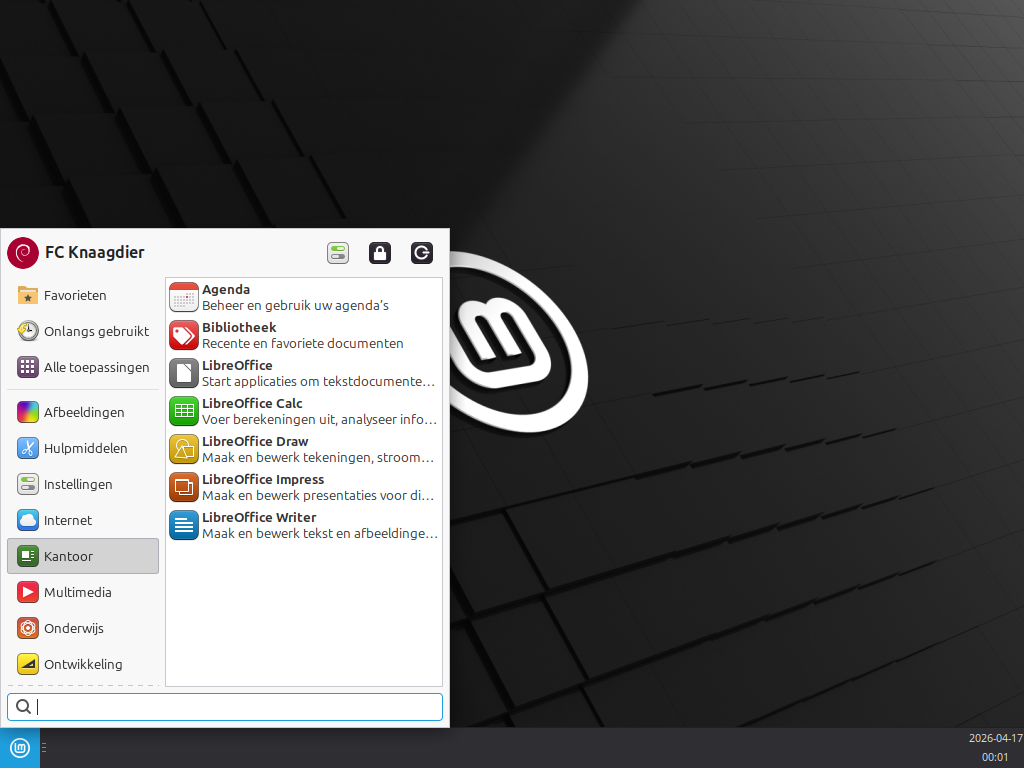
Task: Open the Instellingen category label
Action: 78,484
